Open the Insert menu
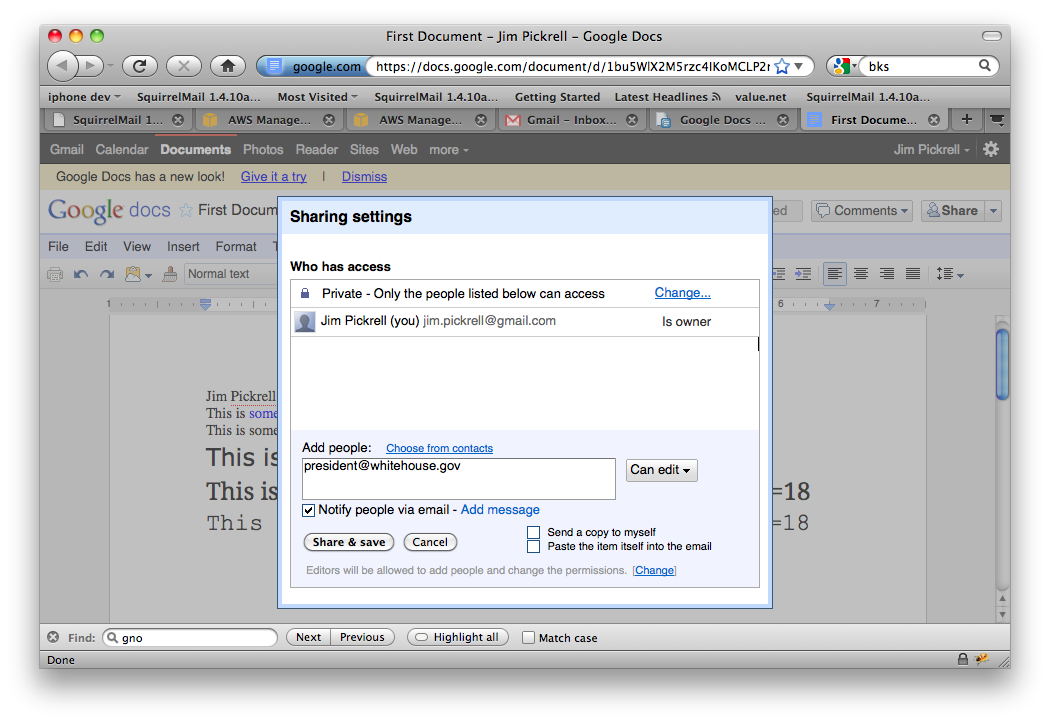This screenshot has height=723, width=1050. [183, 246]
